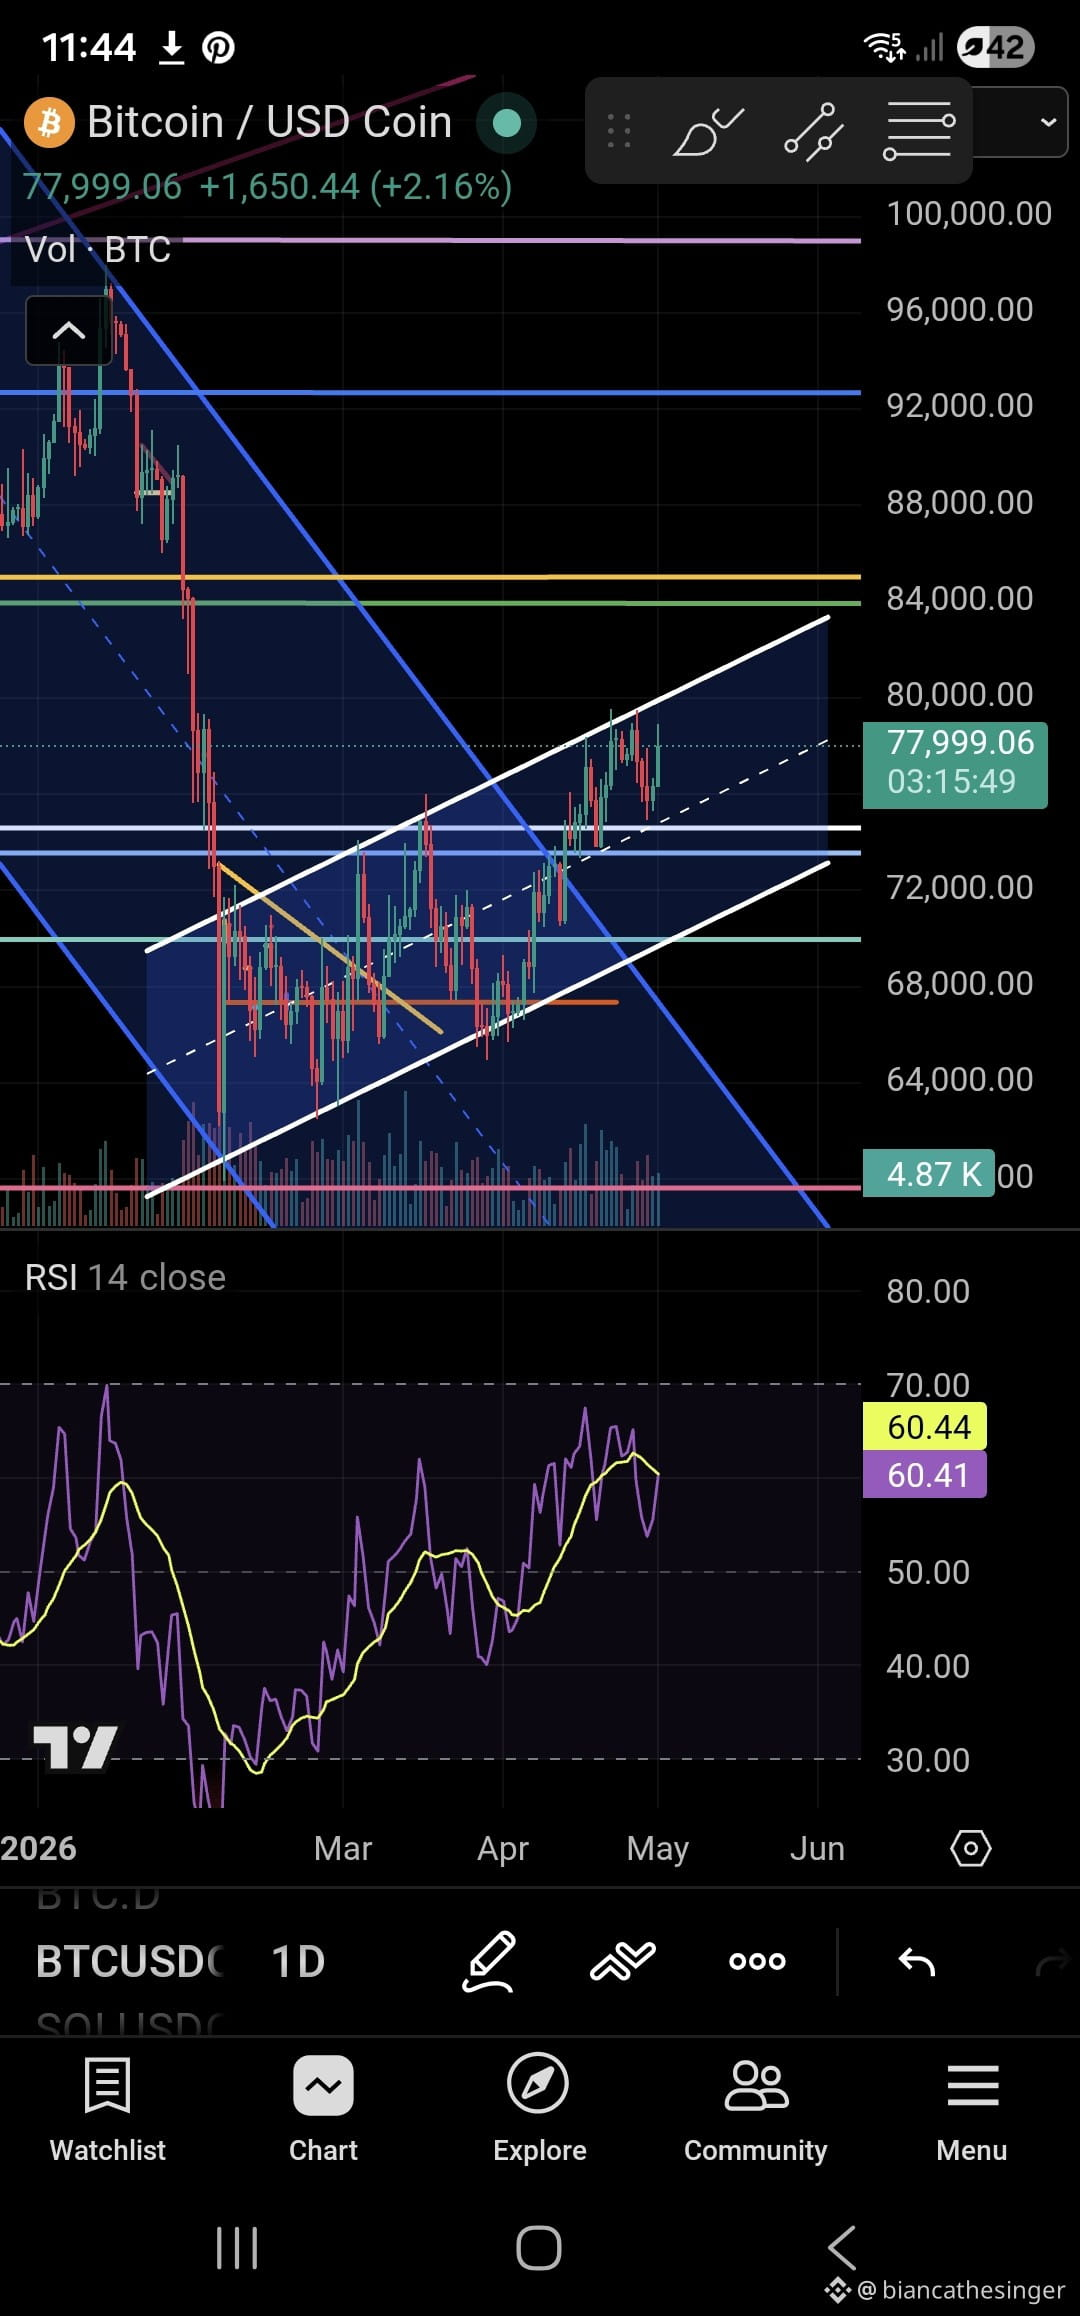Tap the May label on time axis
Image resolution: width=1080 pixels, height=2316 pixels.
point(657,1848)
